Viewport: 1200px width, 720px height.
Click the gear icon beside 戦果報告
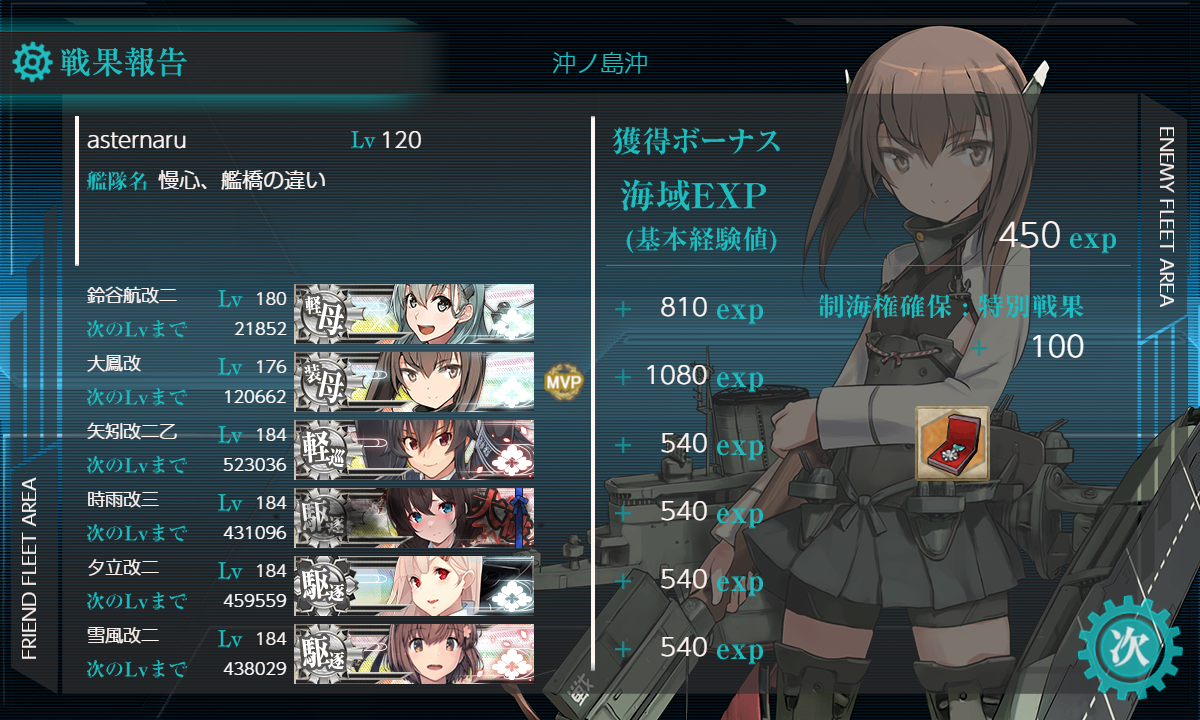pyautogui.click(x=31, y=62)
